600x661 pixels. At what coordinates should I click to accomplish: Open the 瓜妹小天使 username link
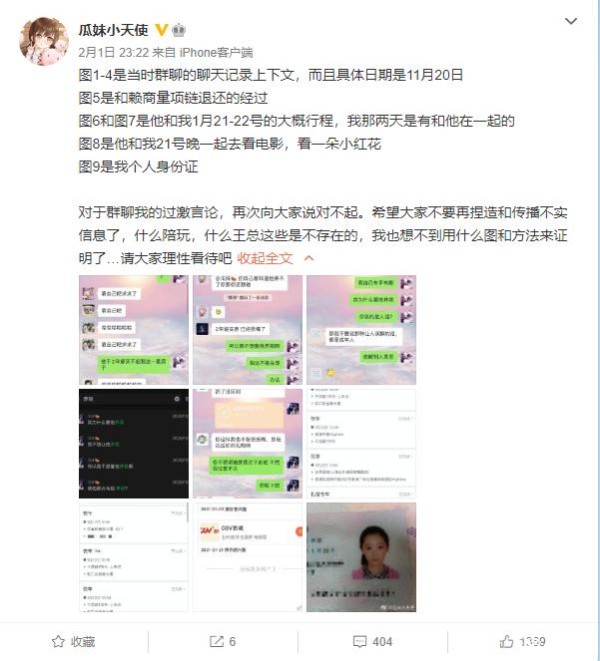click(x=113, y=30)
